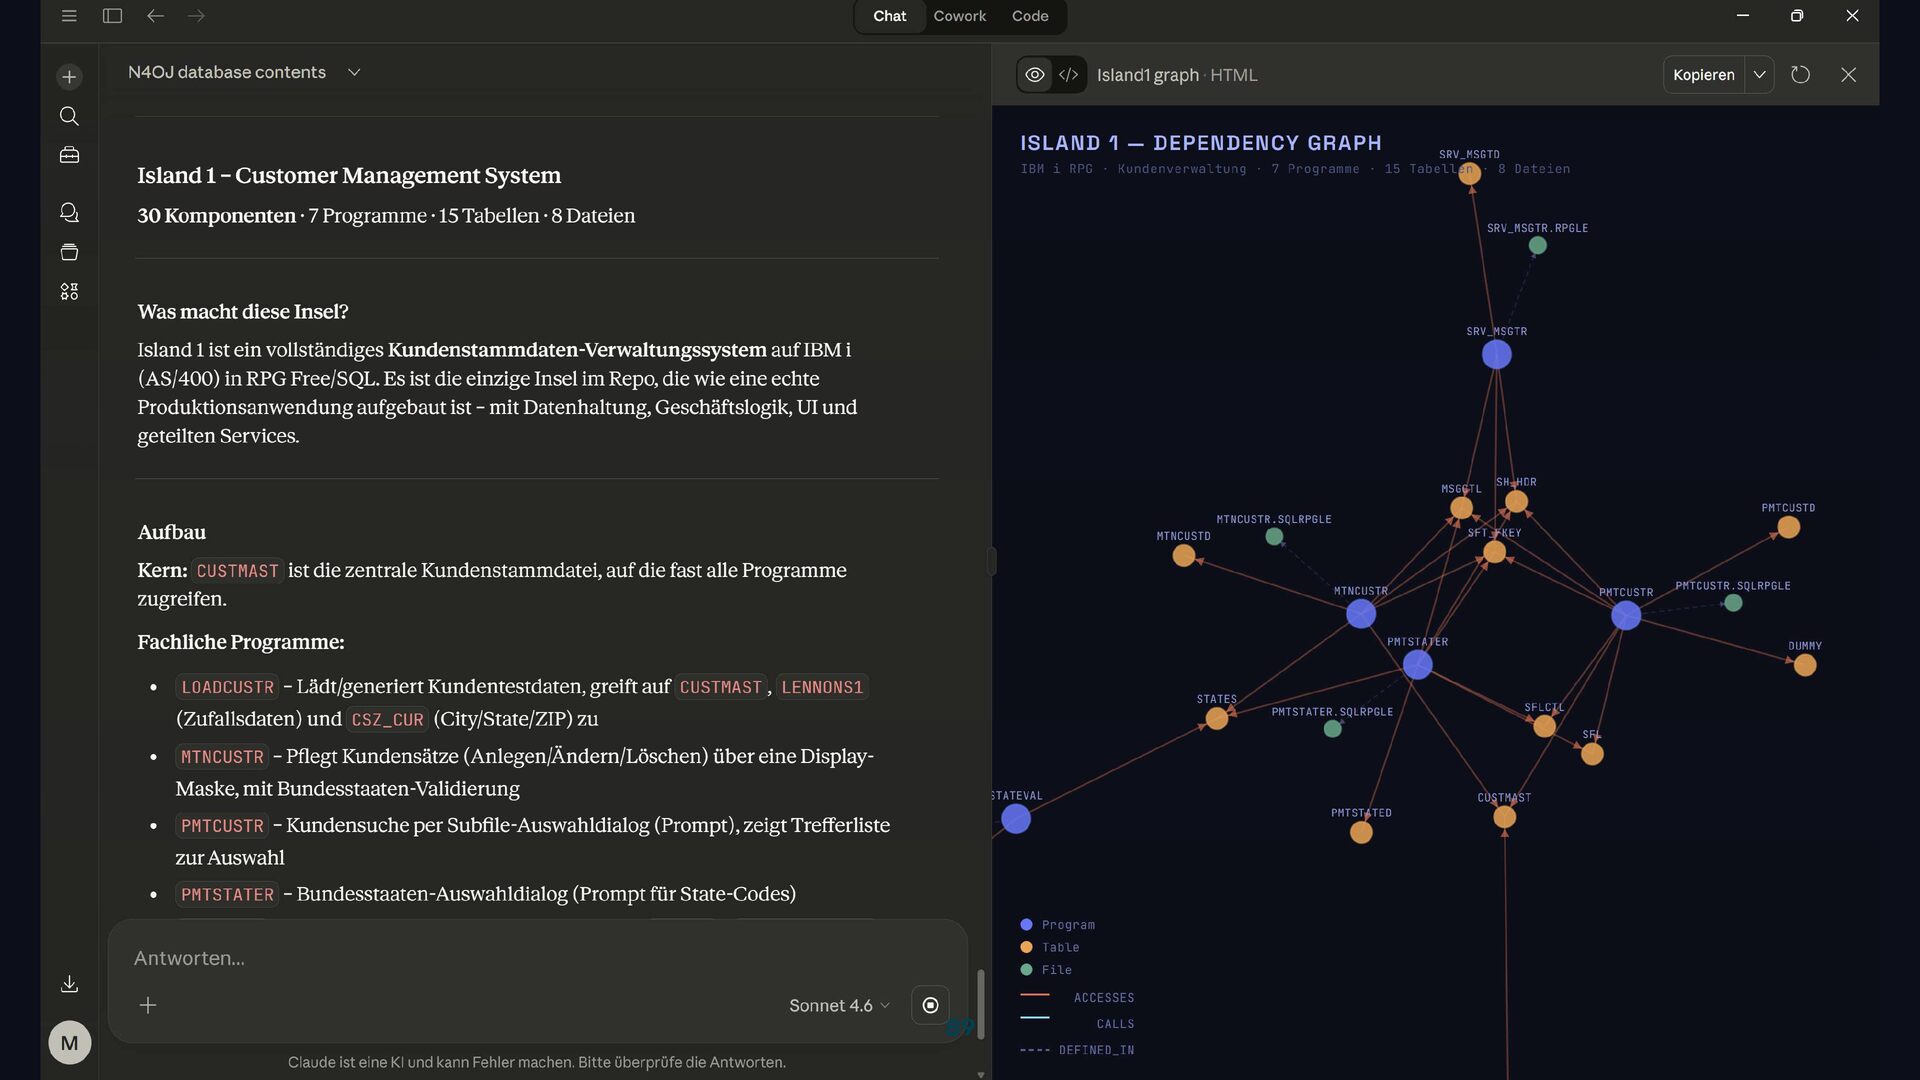Switch to the Cowork tab
The width and height of the screenshot is (1920, 1080).
[959, 16]
